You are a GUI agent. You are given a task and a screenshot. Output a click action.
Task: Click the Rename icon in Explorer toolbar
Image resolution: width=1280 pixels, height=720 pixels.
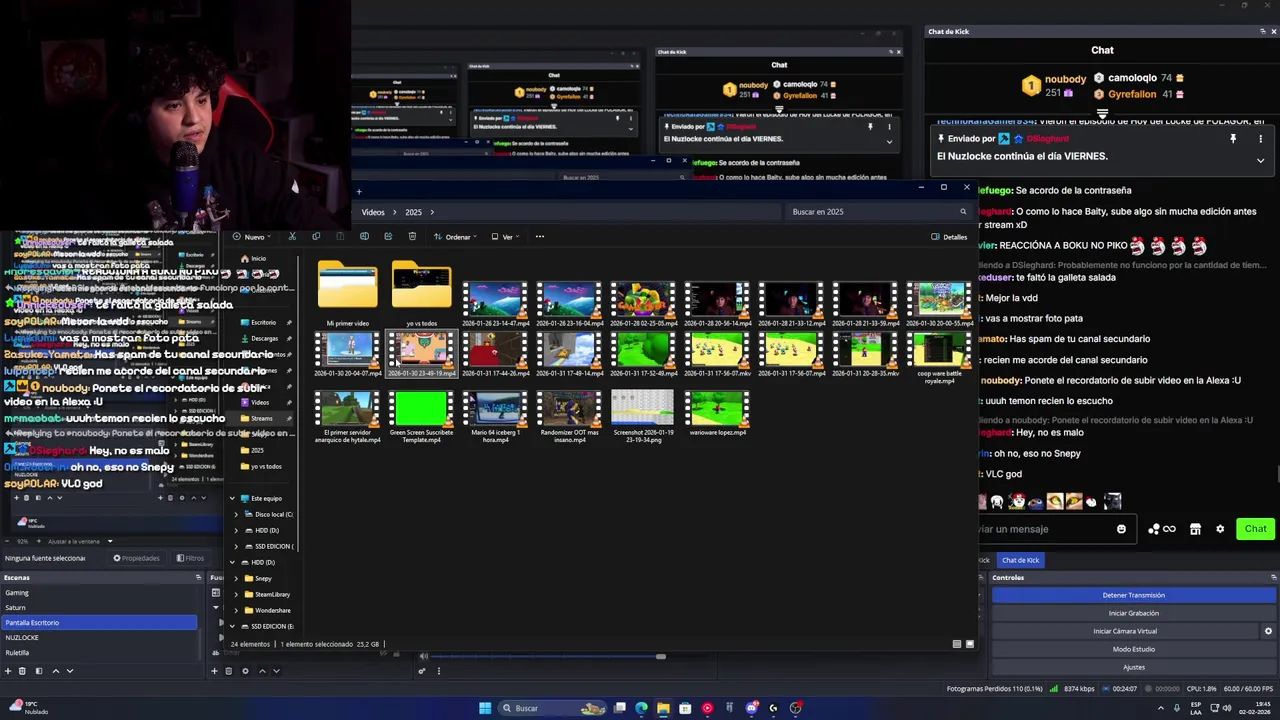(364, 237)
